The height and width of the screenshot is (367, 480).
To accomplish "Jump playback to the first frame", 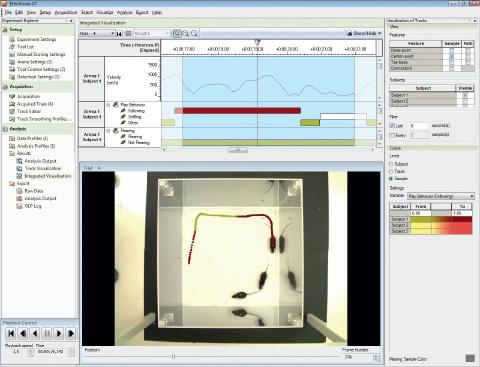I will point(11,333).
